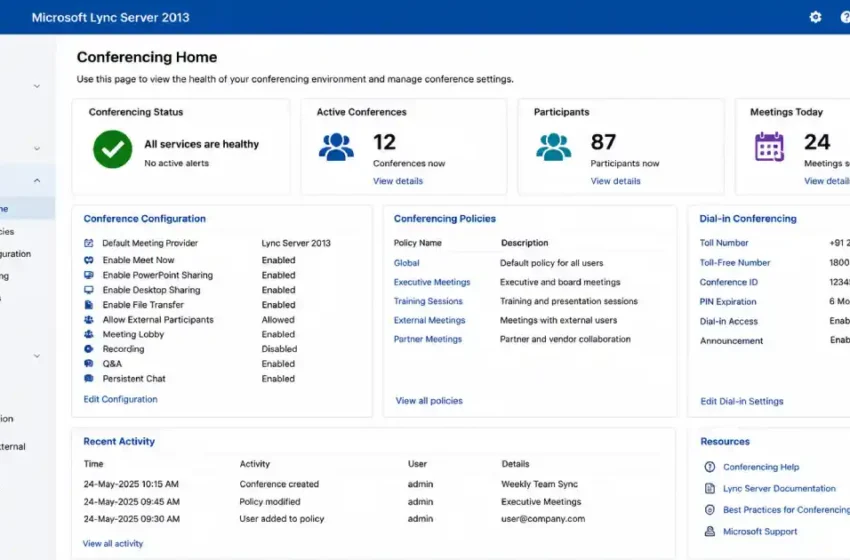Expand the second sidebar section chevron

pyautogui.click(x=37, y=149)
